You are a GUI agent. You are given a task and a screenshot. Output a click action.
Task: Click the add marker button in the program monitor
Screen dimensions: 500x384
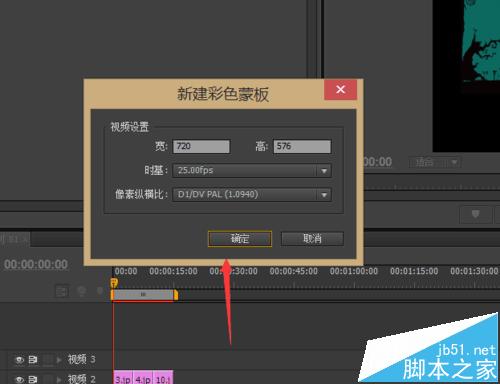[x=476, y=215]
